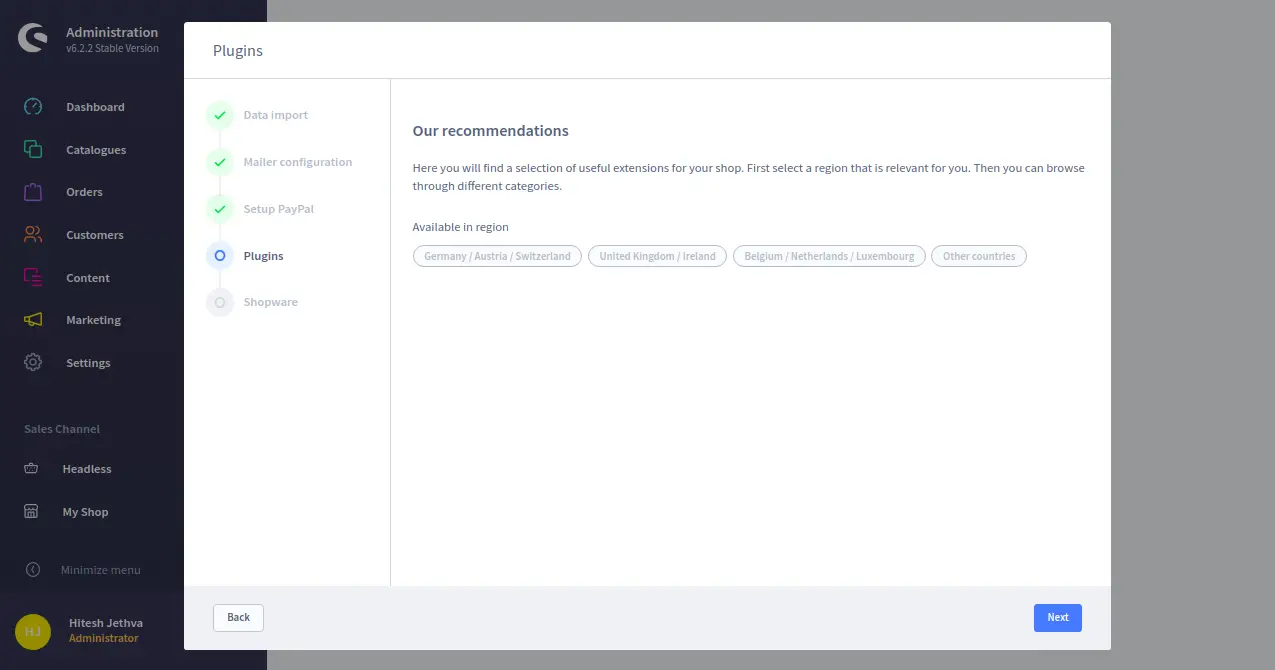
Task: Select the Plugins step label
Action: 264,256
